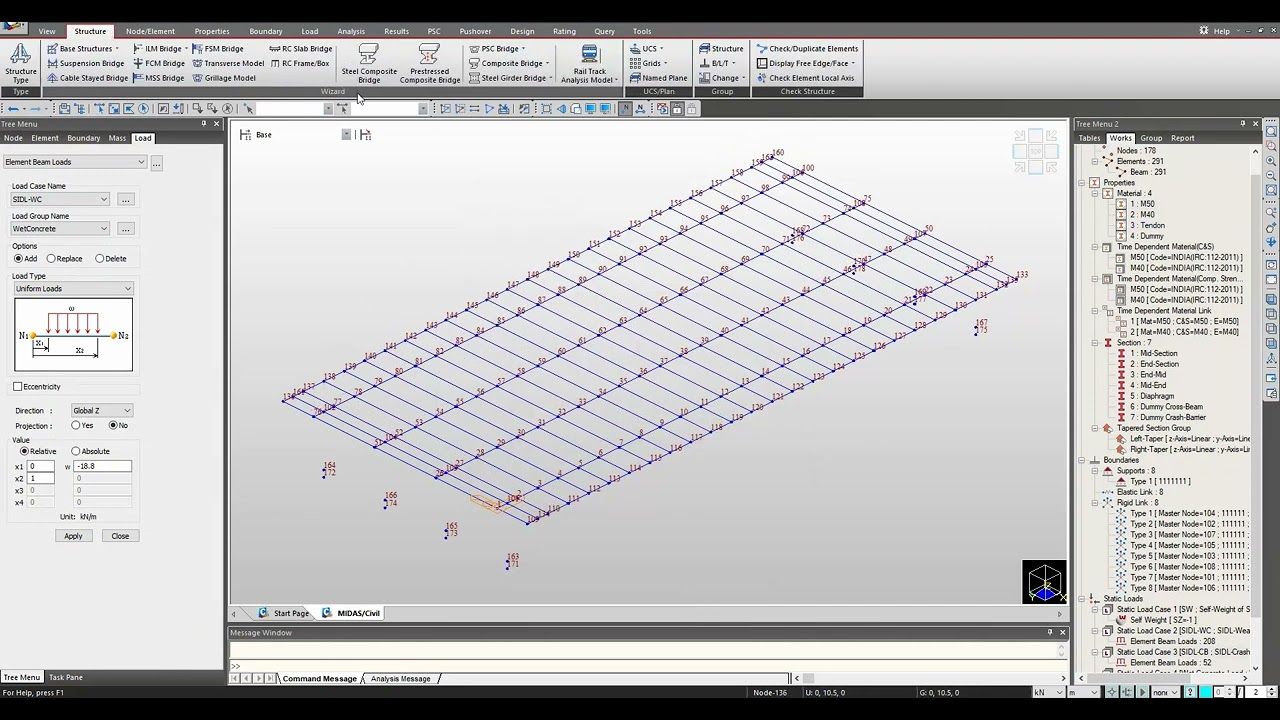Open the PSC Bridge dropdown

497,48
